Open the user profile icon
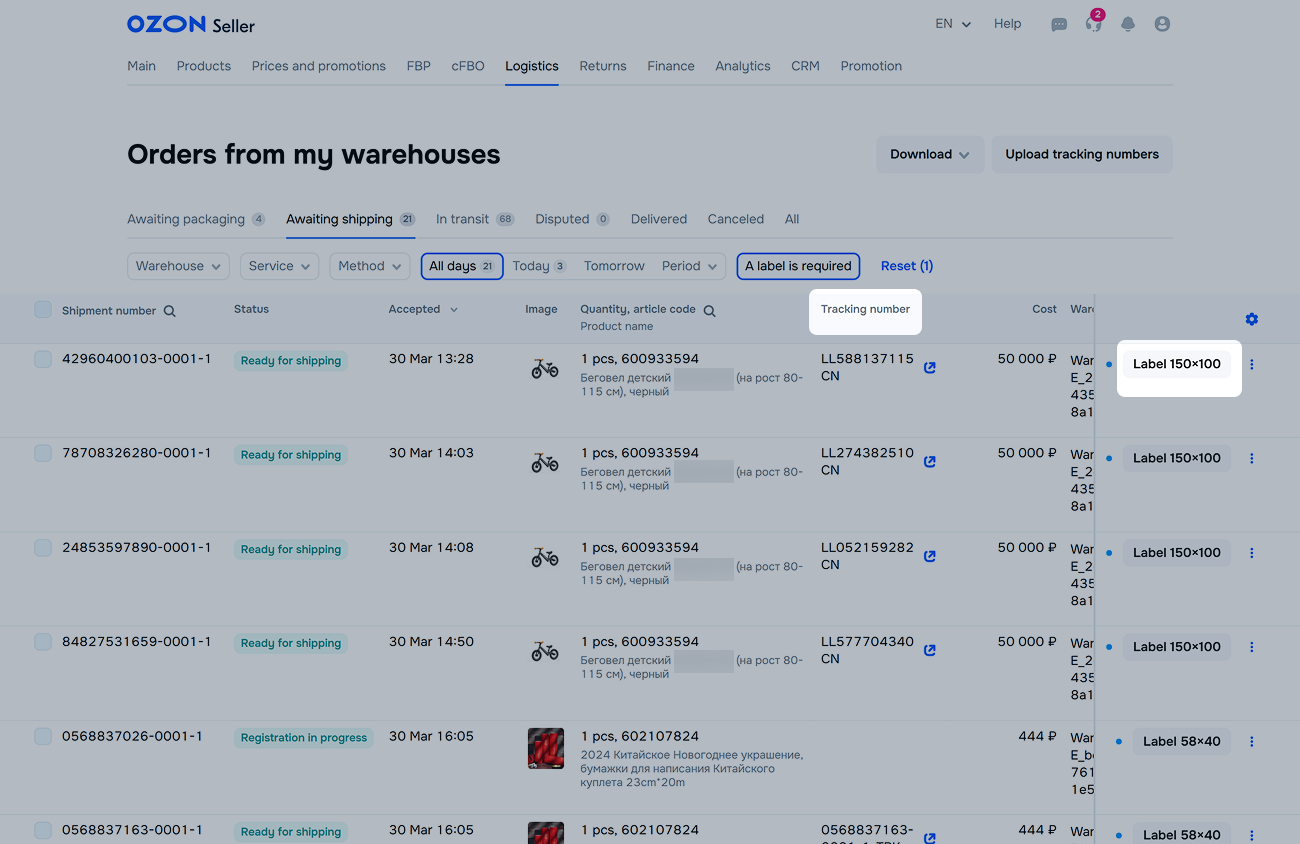This screenshot has height=844, width=1300. click(1162, 24)
